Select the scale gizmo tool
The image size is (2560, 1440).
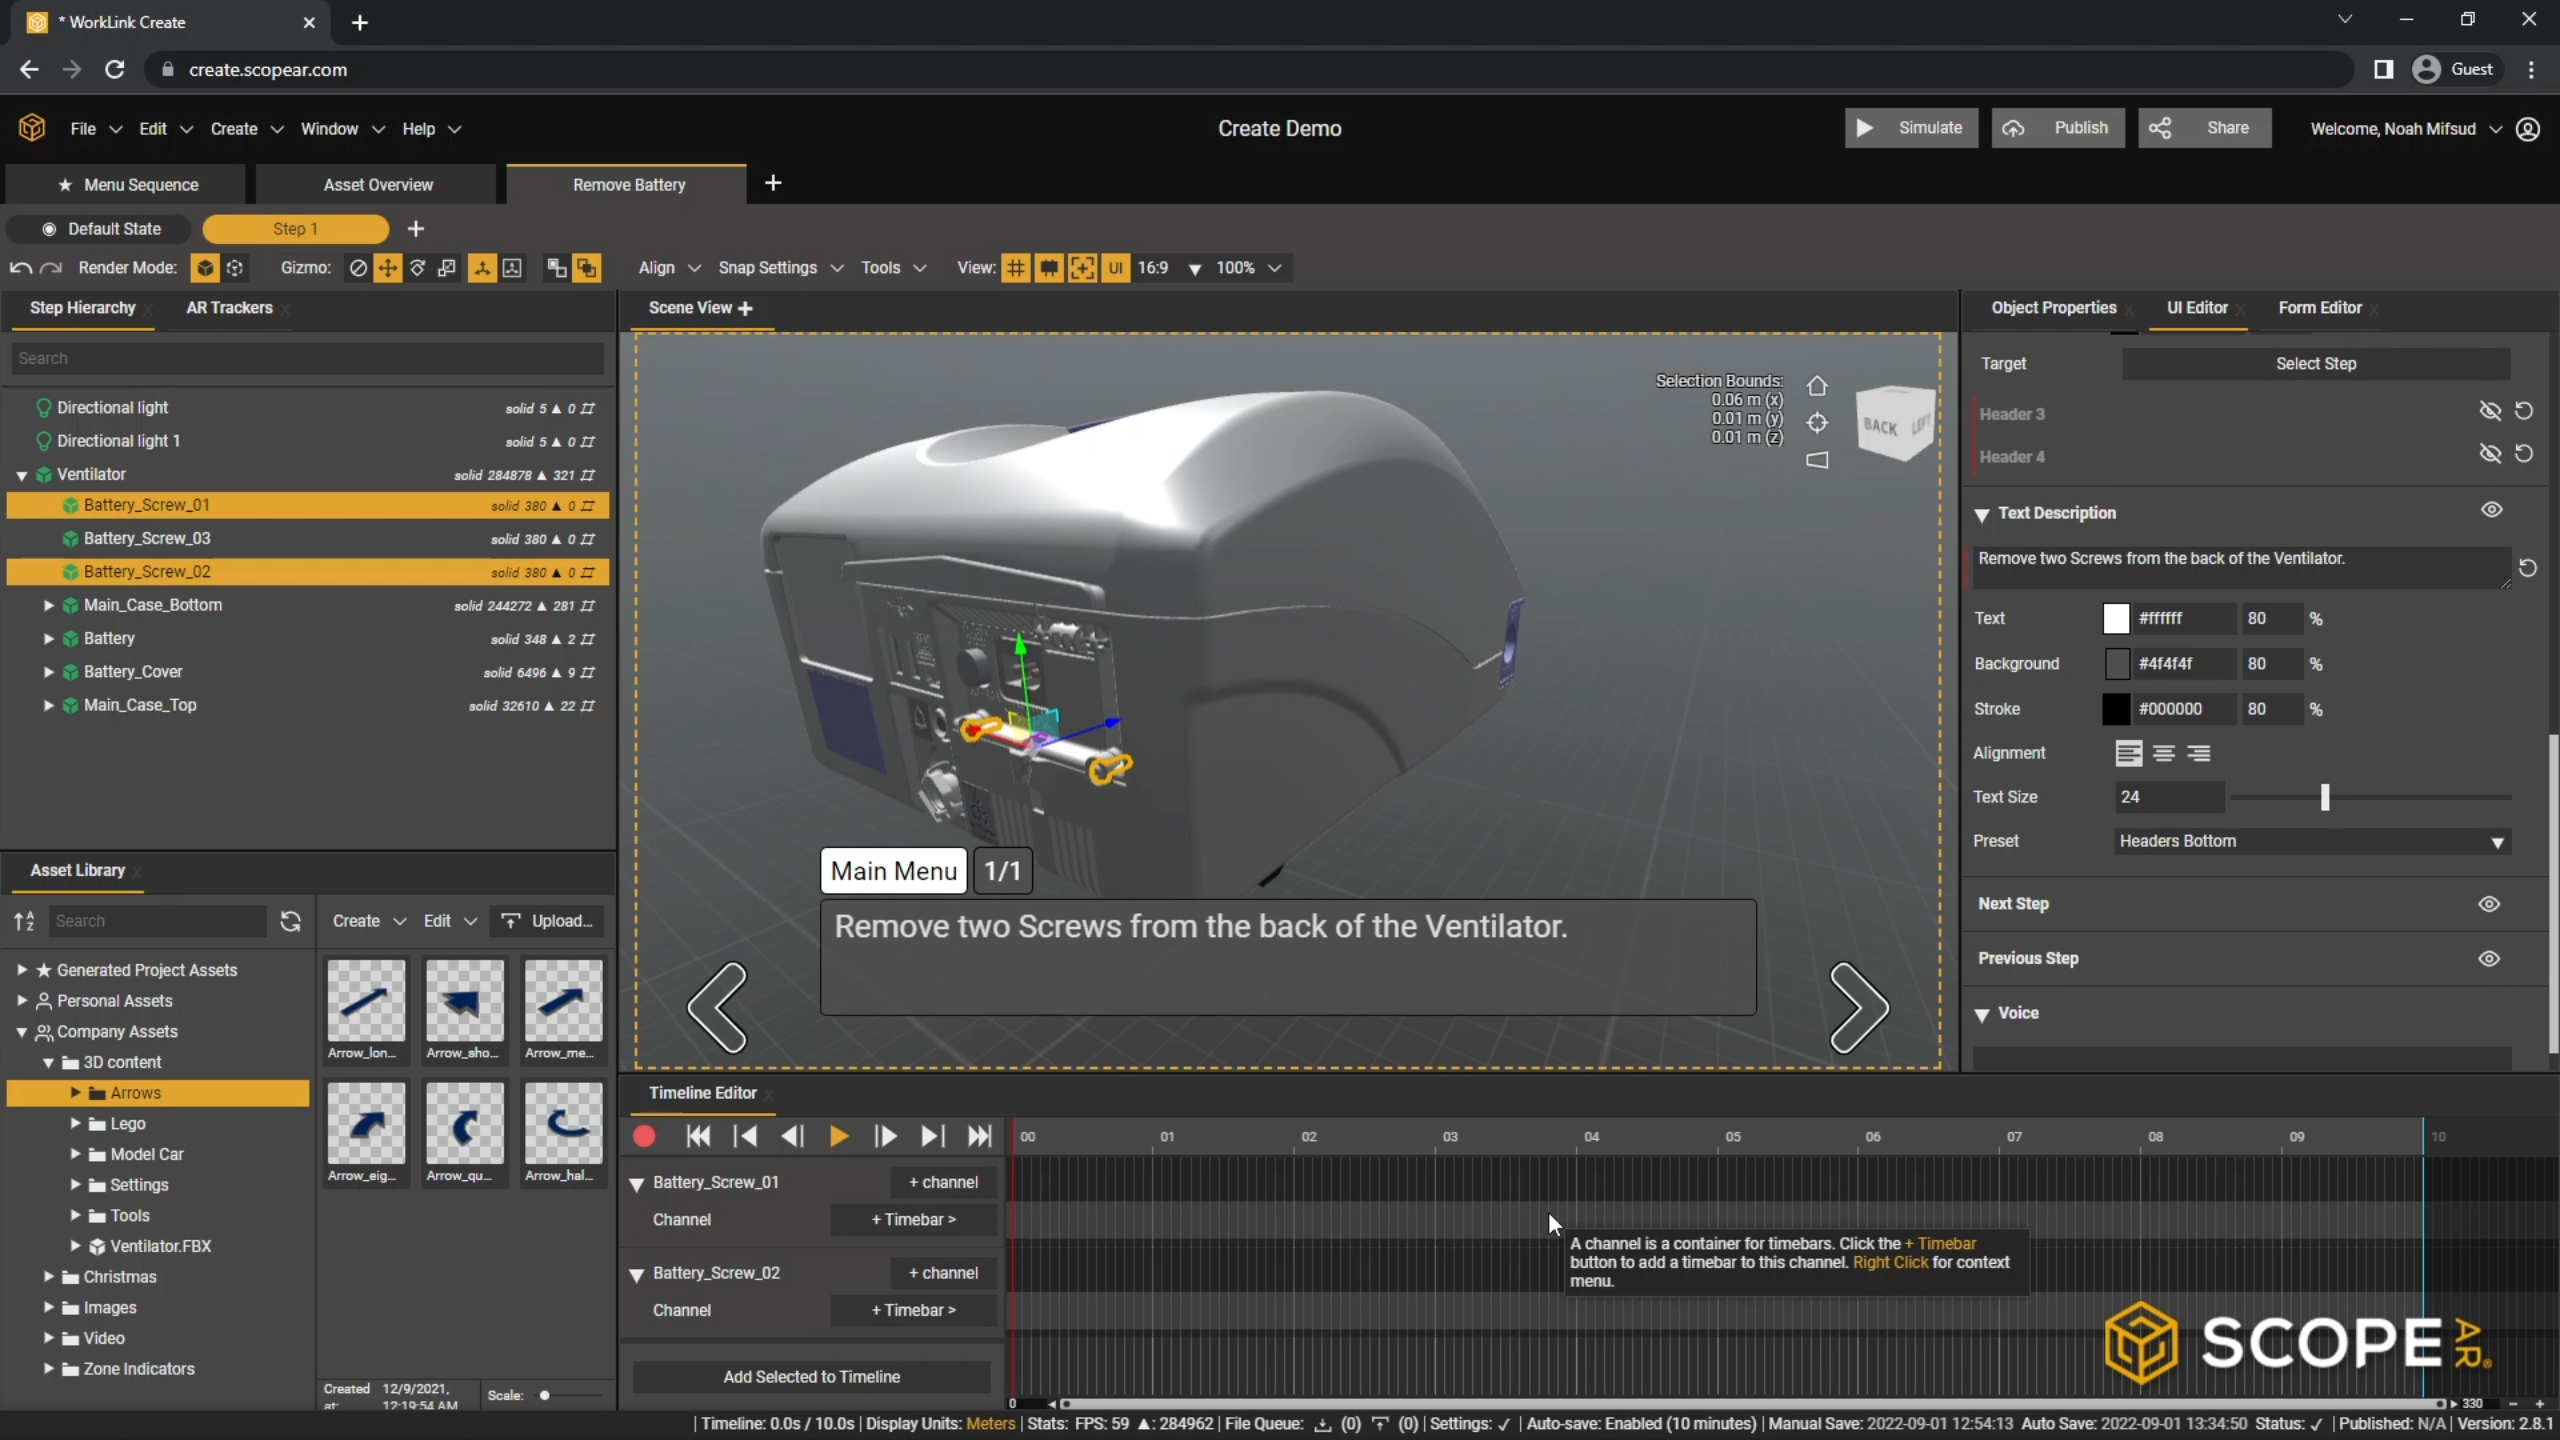447,268
